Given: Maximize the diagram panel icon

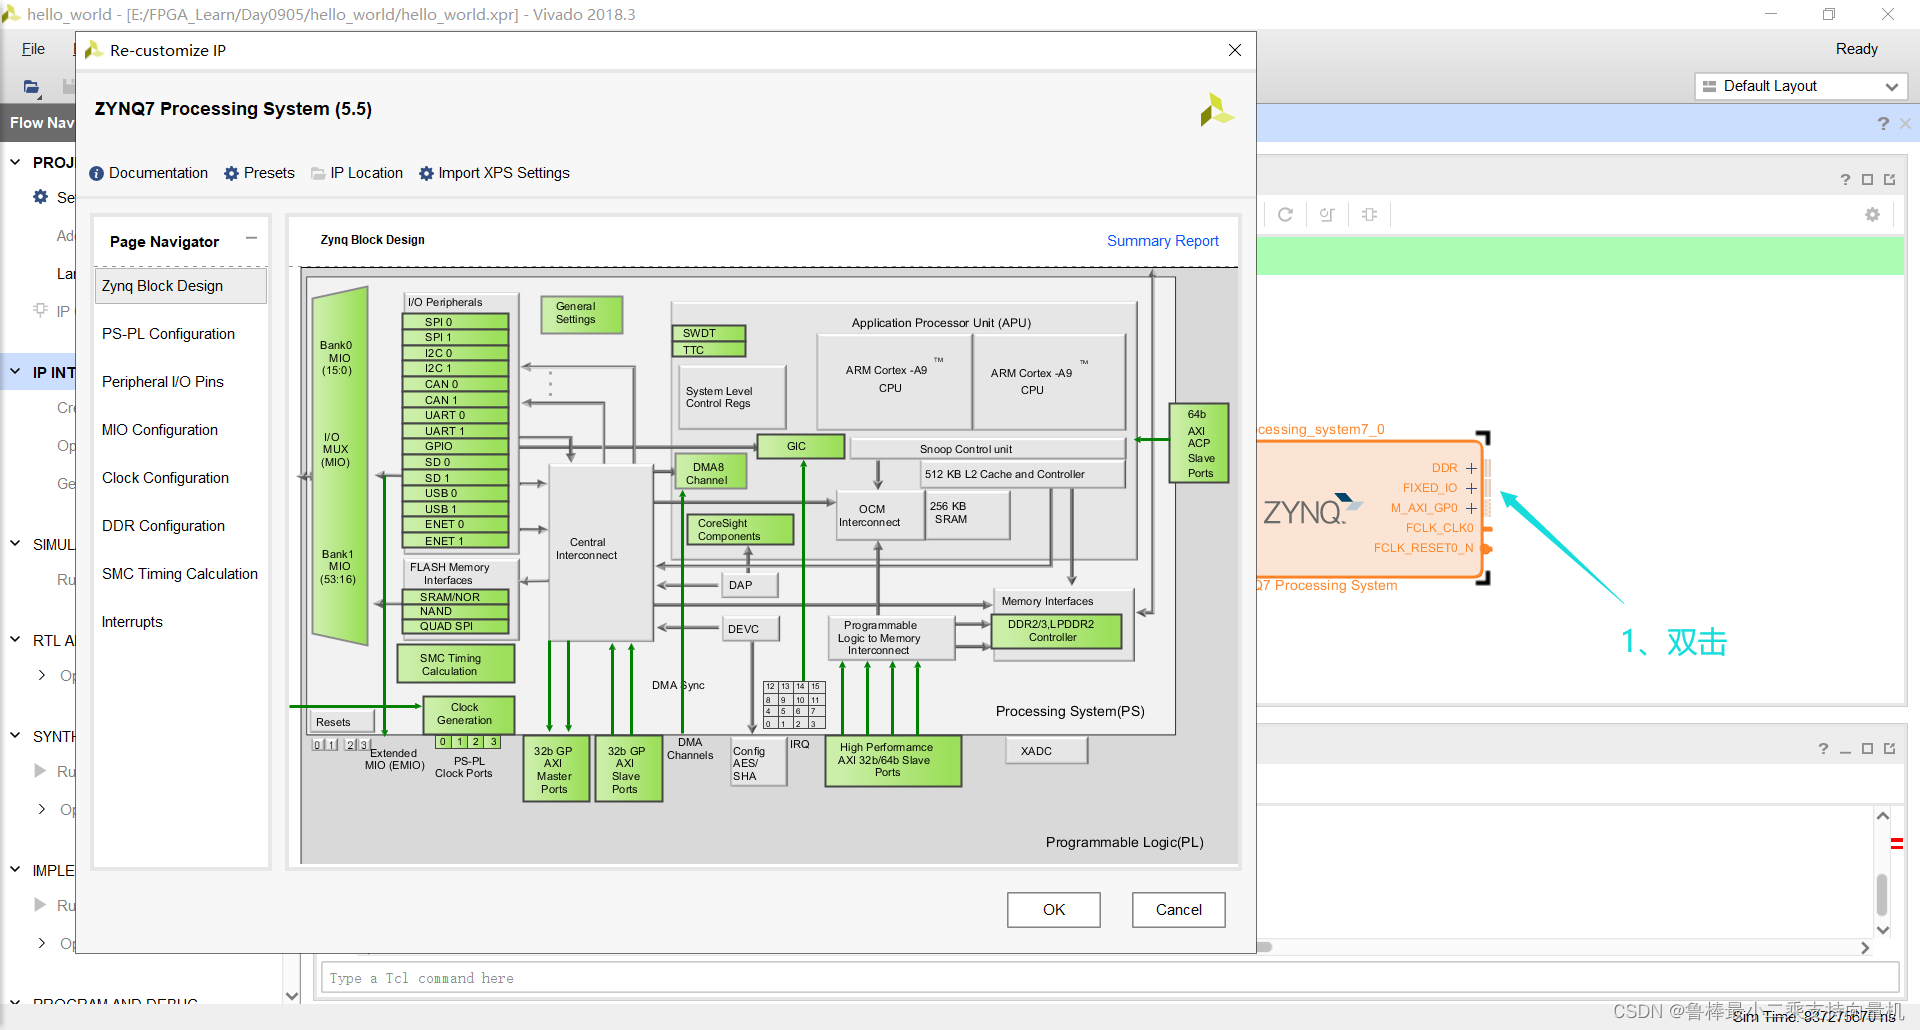Looking at the screenshot, I should click(x=1867, y=180).
